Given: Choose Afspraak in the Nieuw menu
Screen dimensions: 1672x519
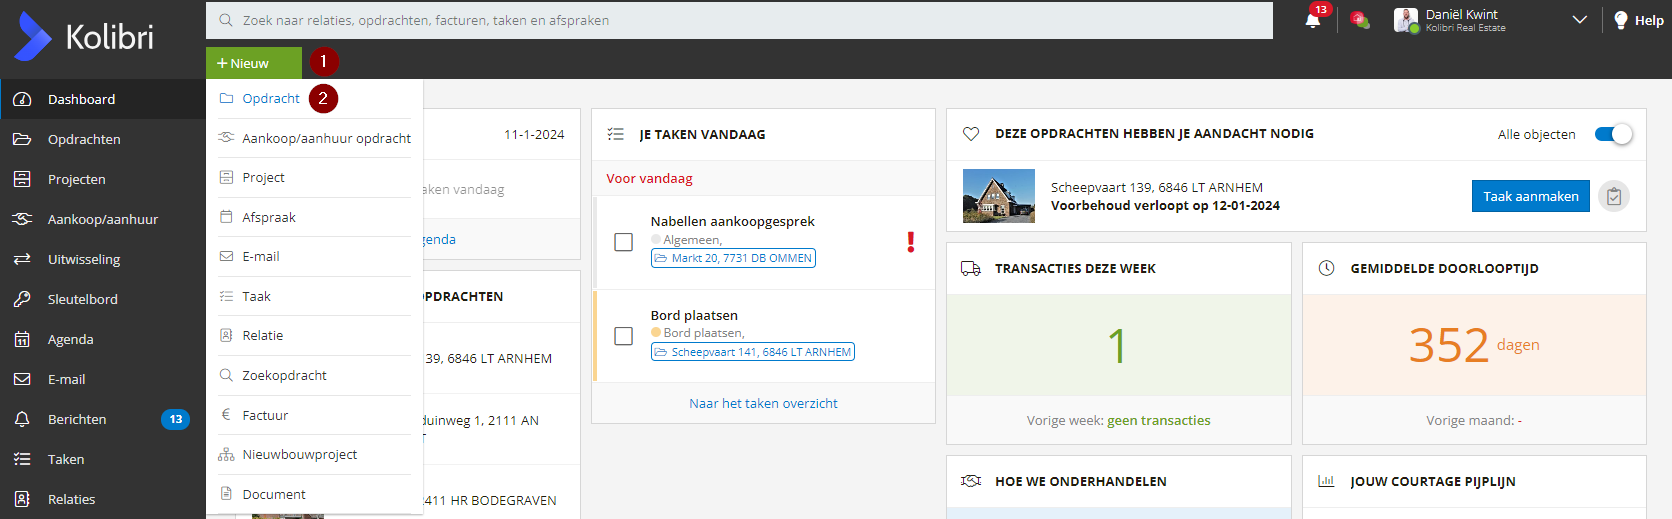Looking at the screenshot, I should pyautogui.click(x=314, y=217).
